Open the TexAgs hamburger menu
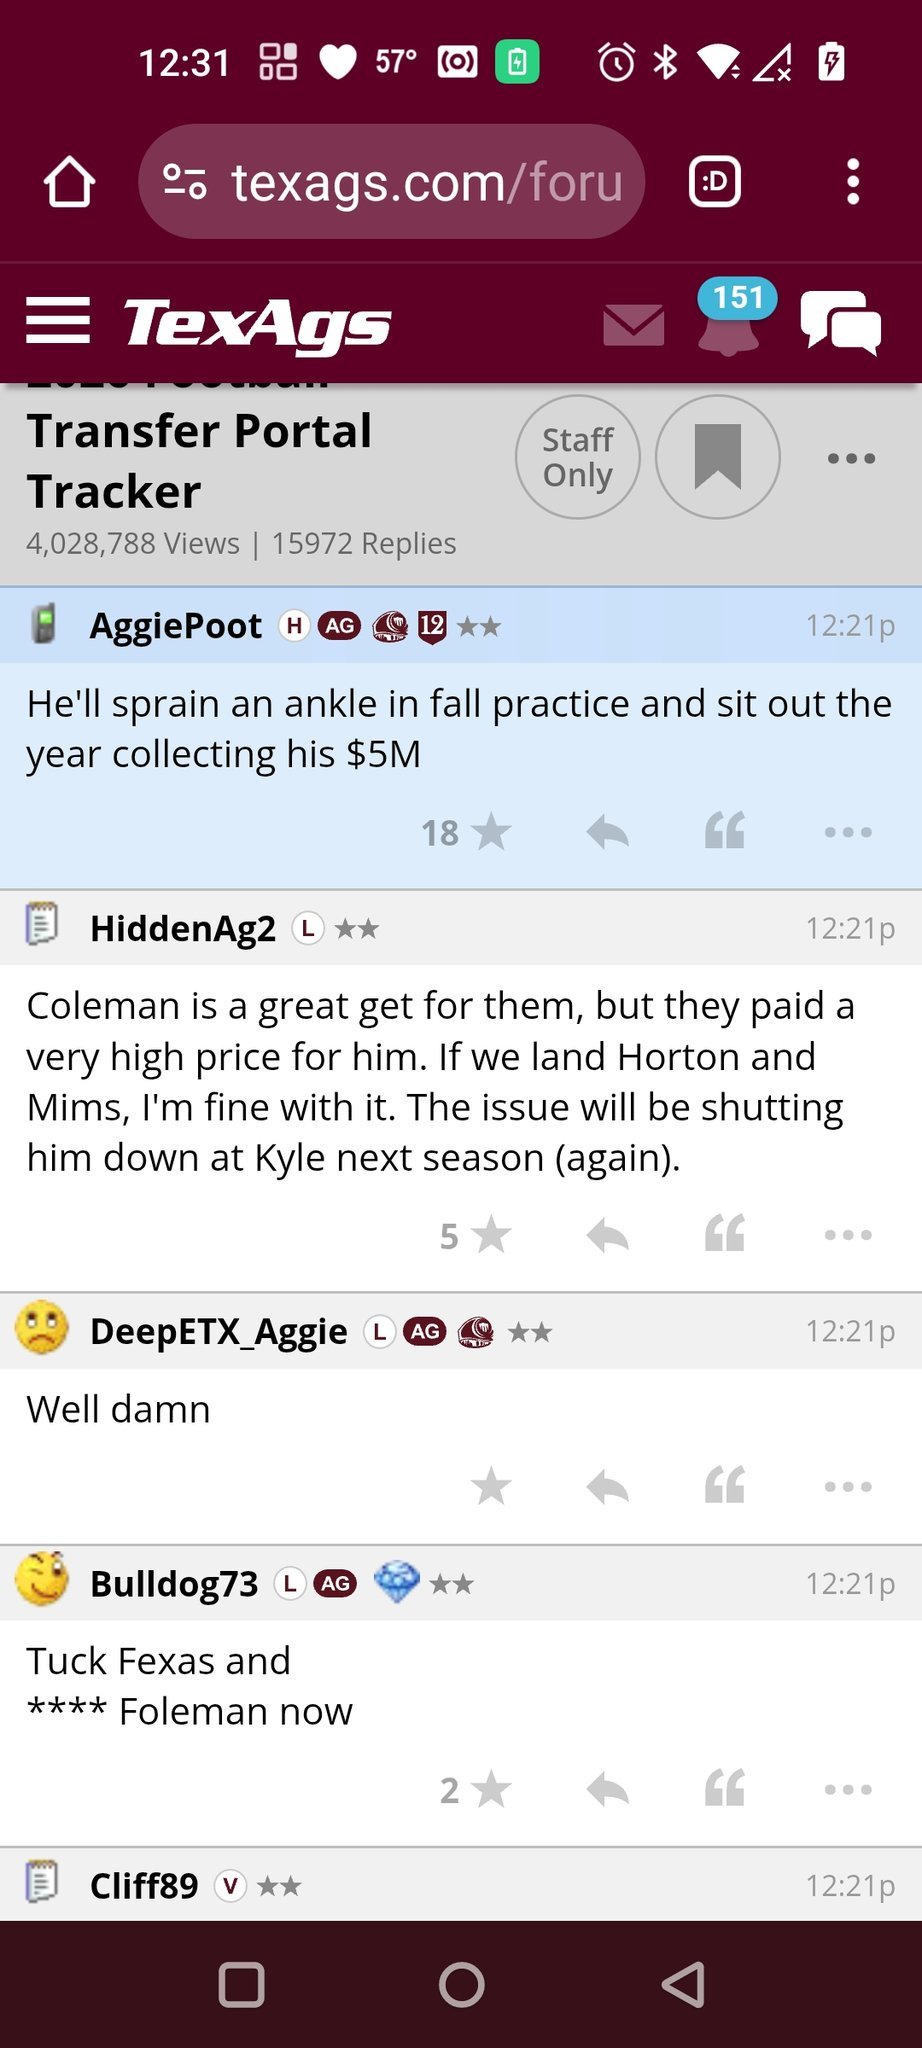The height and width of the screenshot is (2048, 922). (58, 321)
